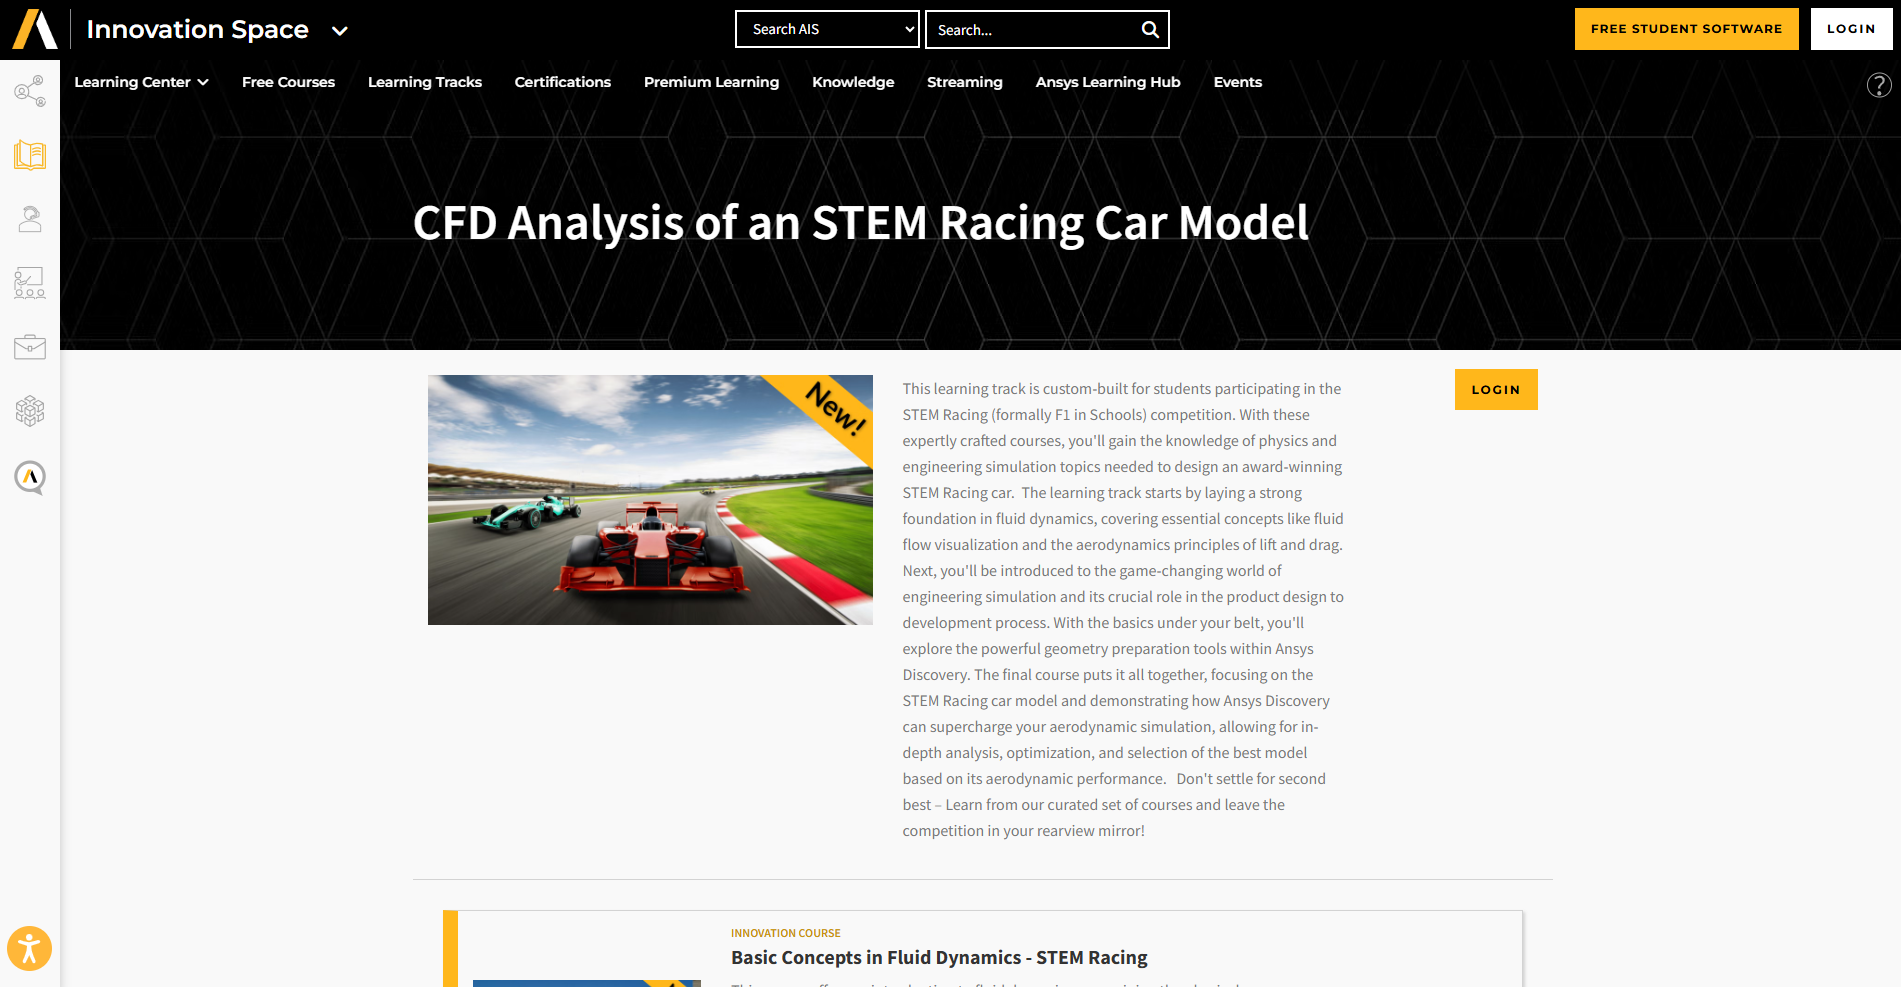Open the Premium Learning menu item
This screenshot has height=987, width=1901.
pos(711,82)
